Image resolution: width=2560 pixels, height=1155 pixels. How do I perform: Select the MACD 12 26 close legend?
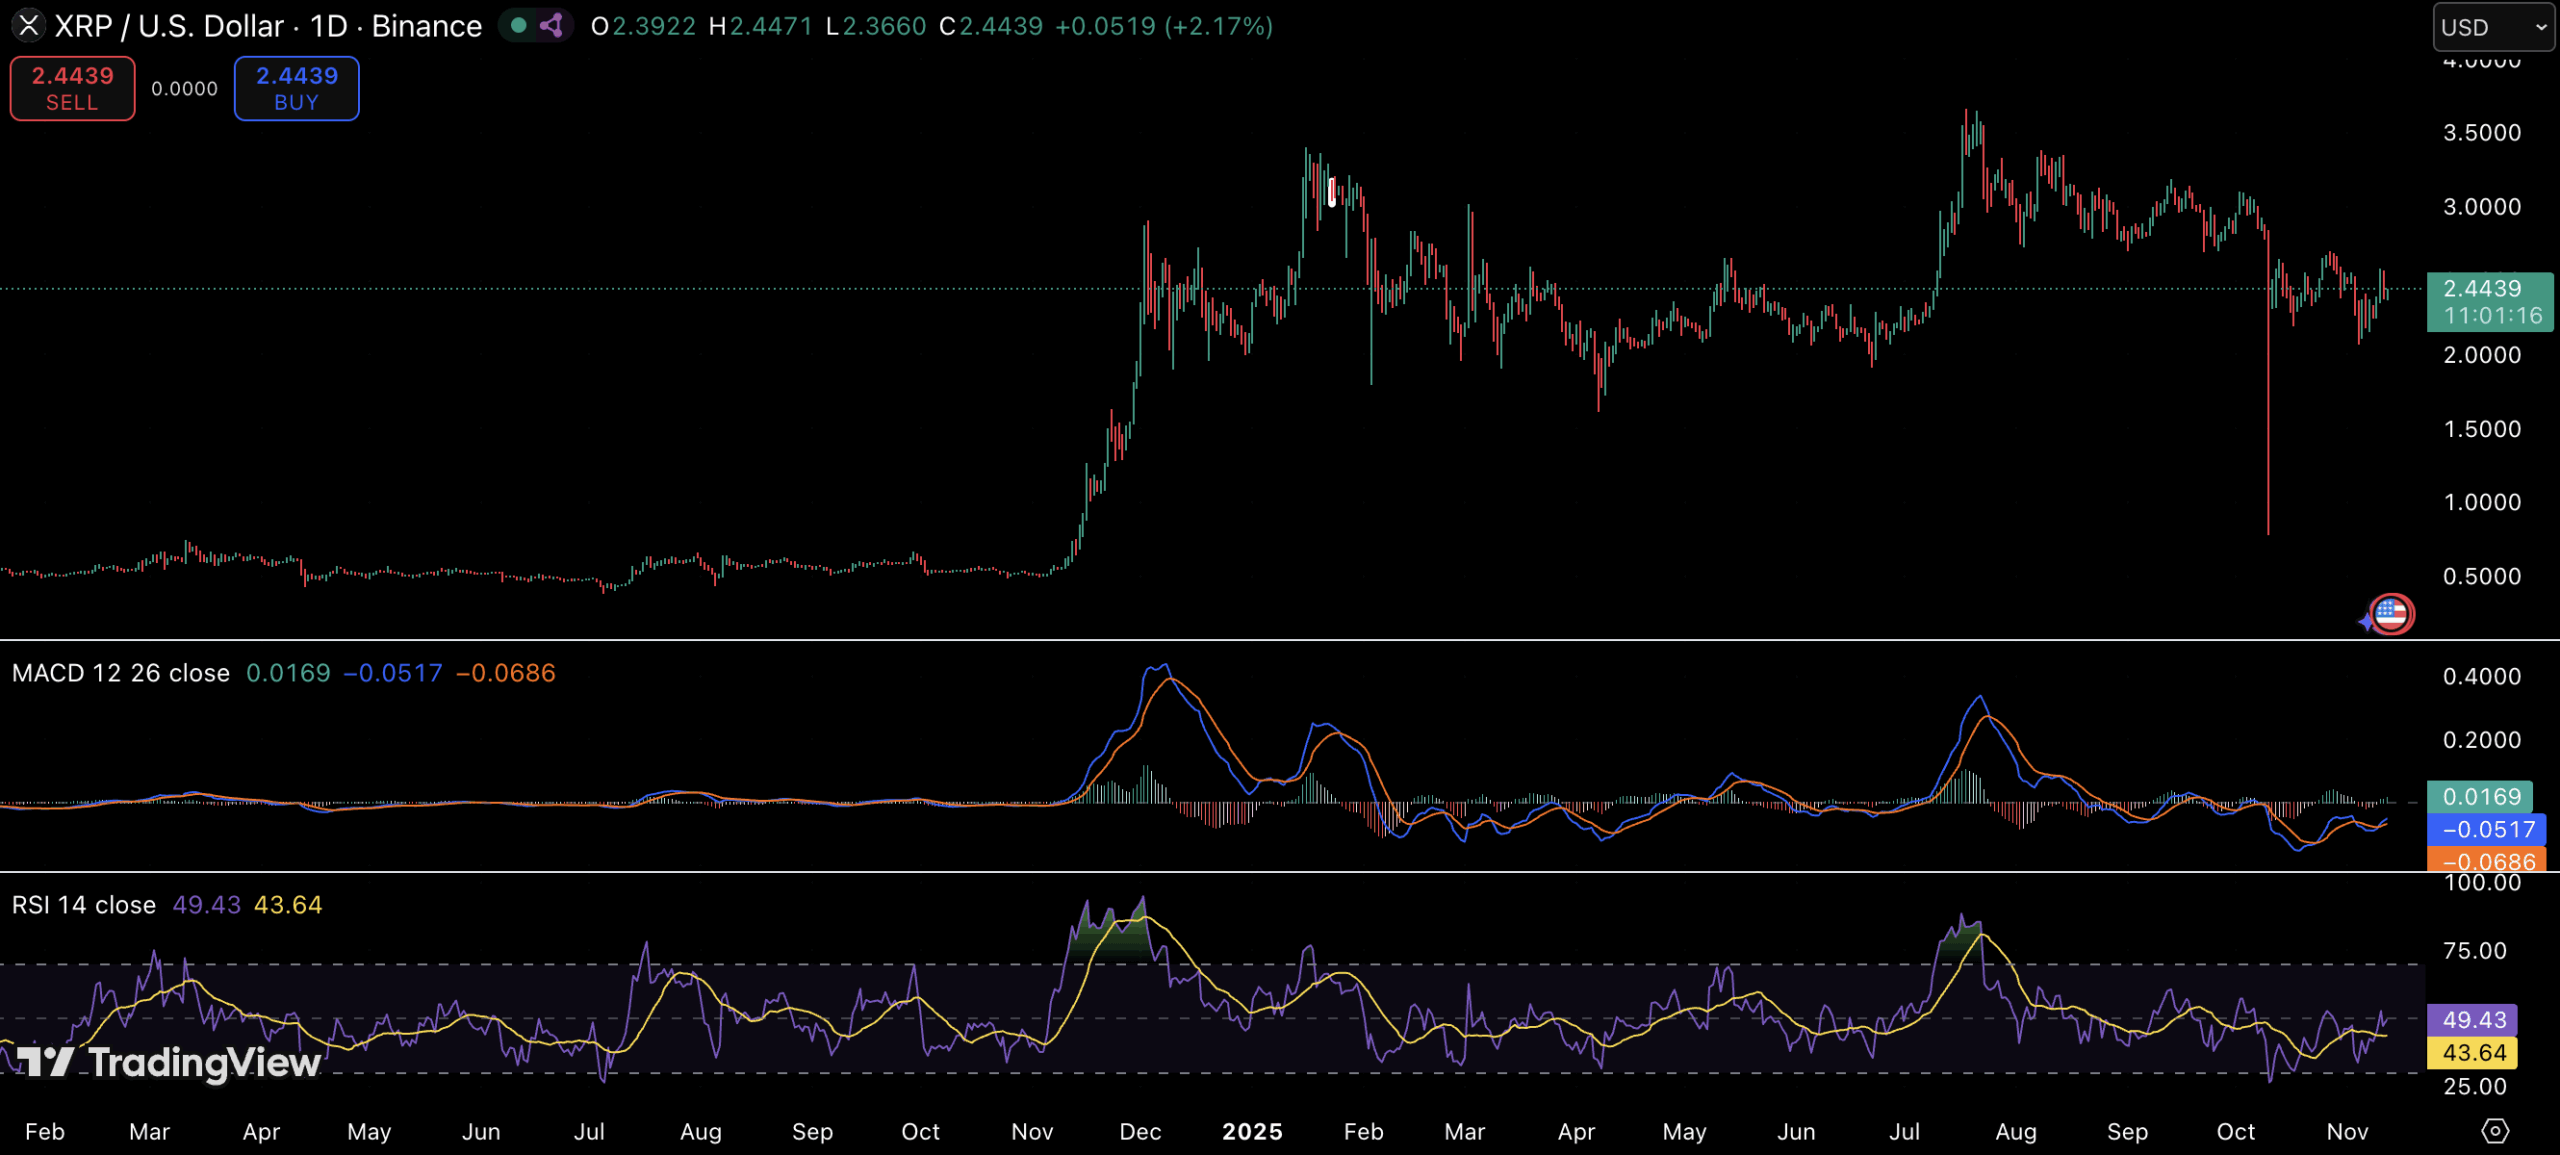(121, 673)
